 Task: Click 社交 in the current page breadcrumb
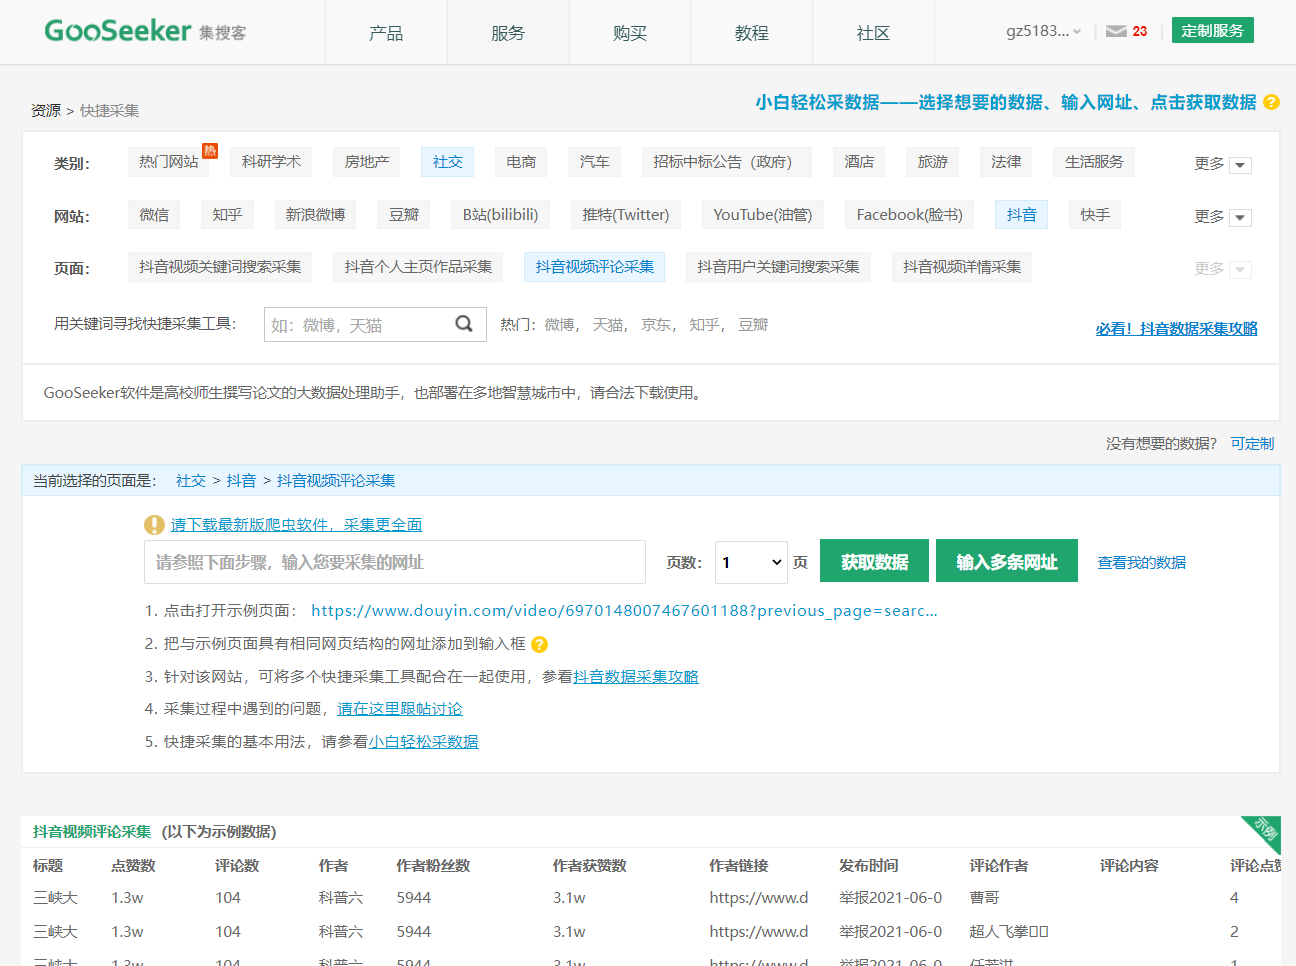click(x=191, y=481)
